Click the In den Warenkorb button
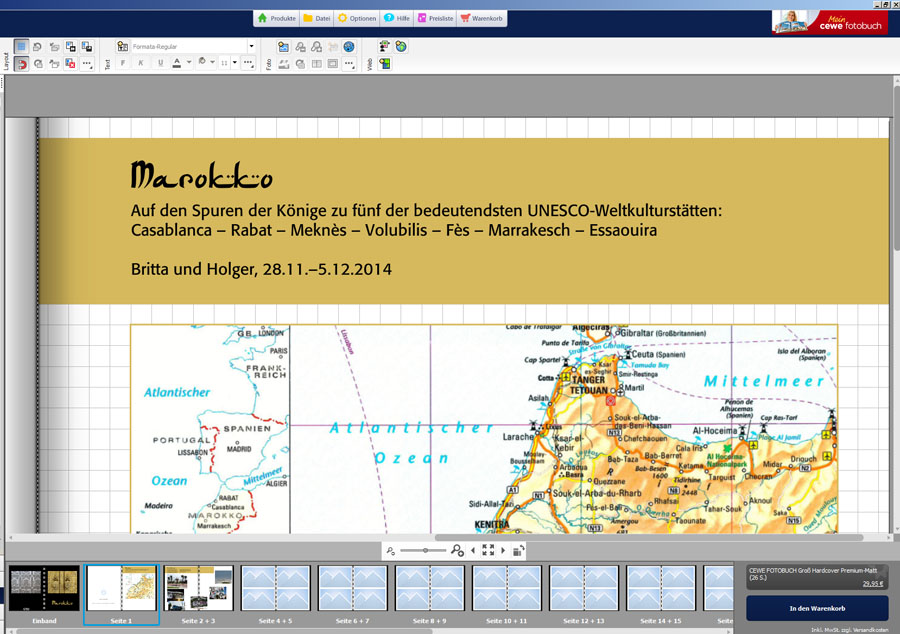The width and height of the screenshot is (900, 634). click(817, 608)
